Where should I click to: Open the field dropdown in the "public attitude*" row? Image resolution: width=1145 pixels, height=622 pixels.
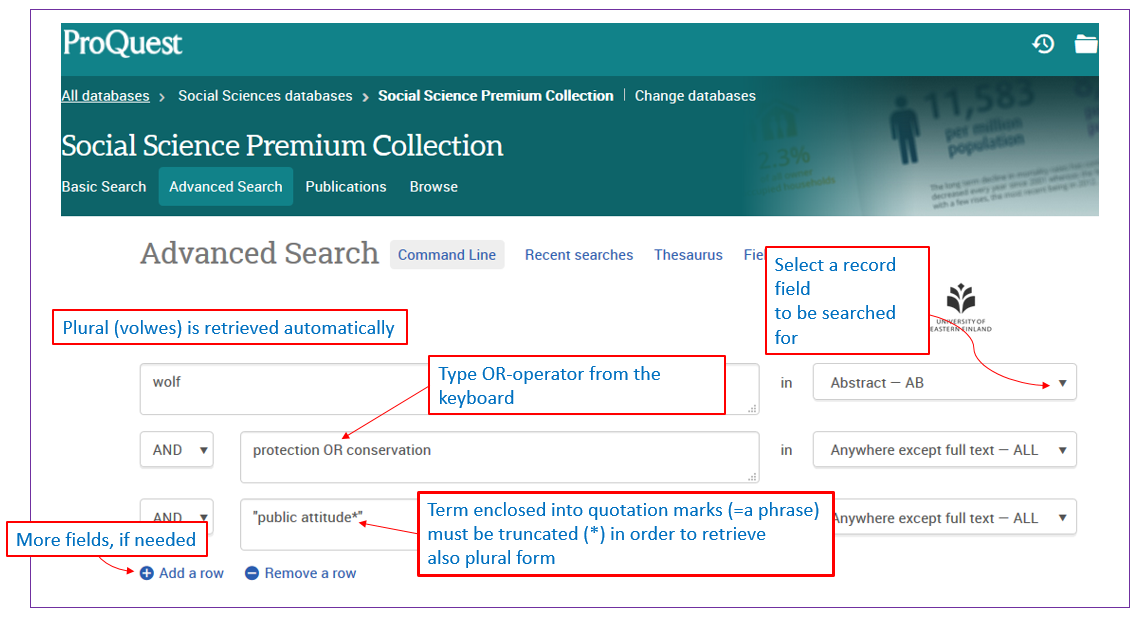point(953,518)
